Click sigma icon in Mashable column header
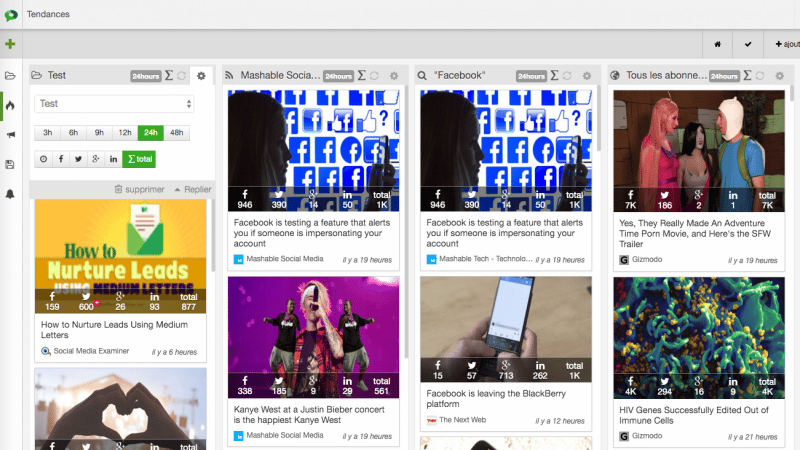This screenshot has width=800, height=450. pyautogui.click(x=362, y=76)
